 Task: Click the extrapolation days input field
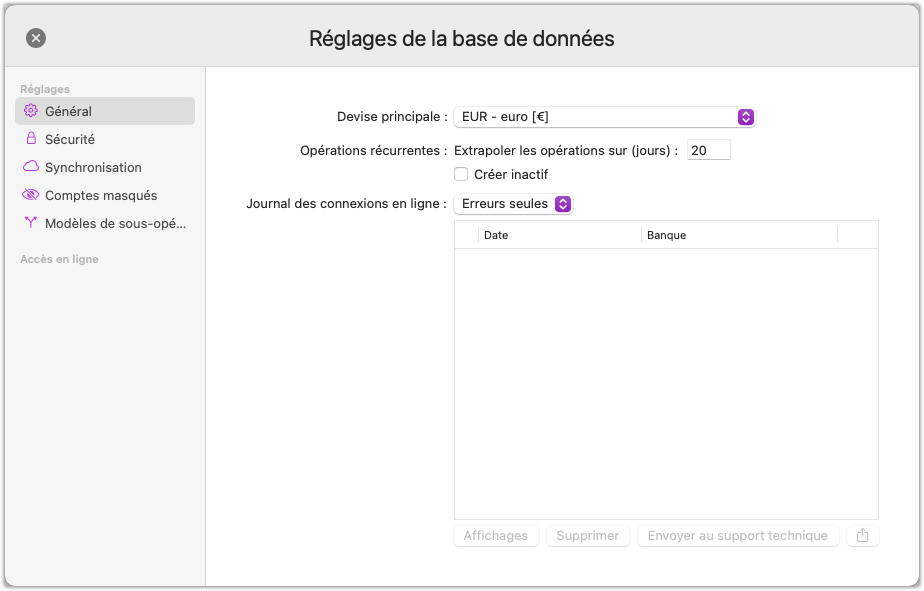coord(708,150)
